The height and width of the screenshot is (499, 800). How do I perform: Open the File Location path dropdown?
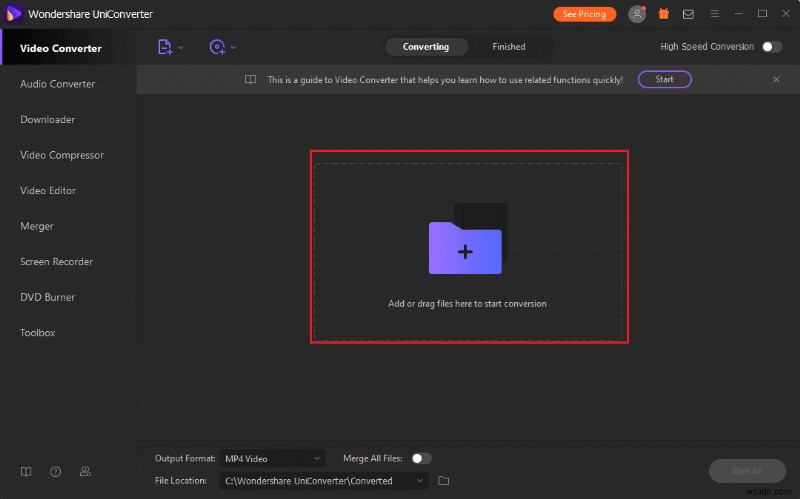point(324,481)
